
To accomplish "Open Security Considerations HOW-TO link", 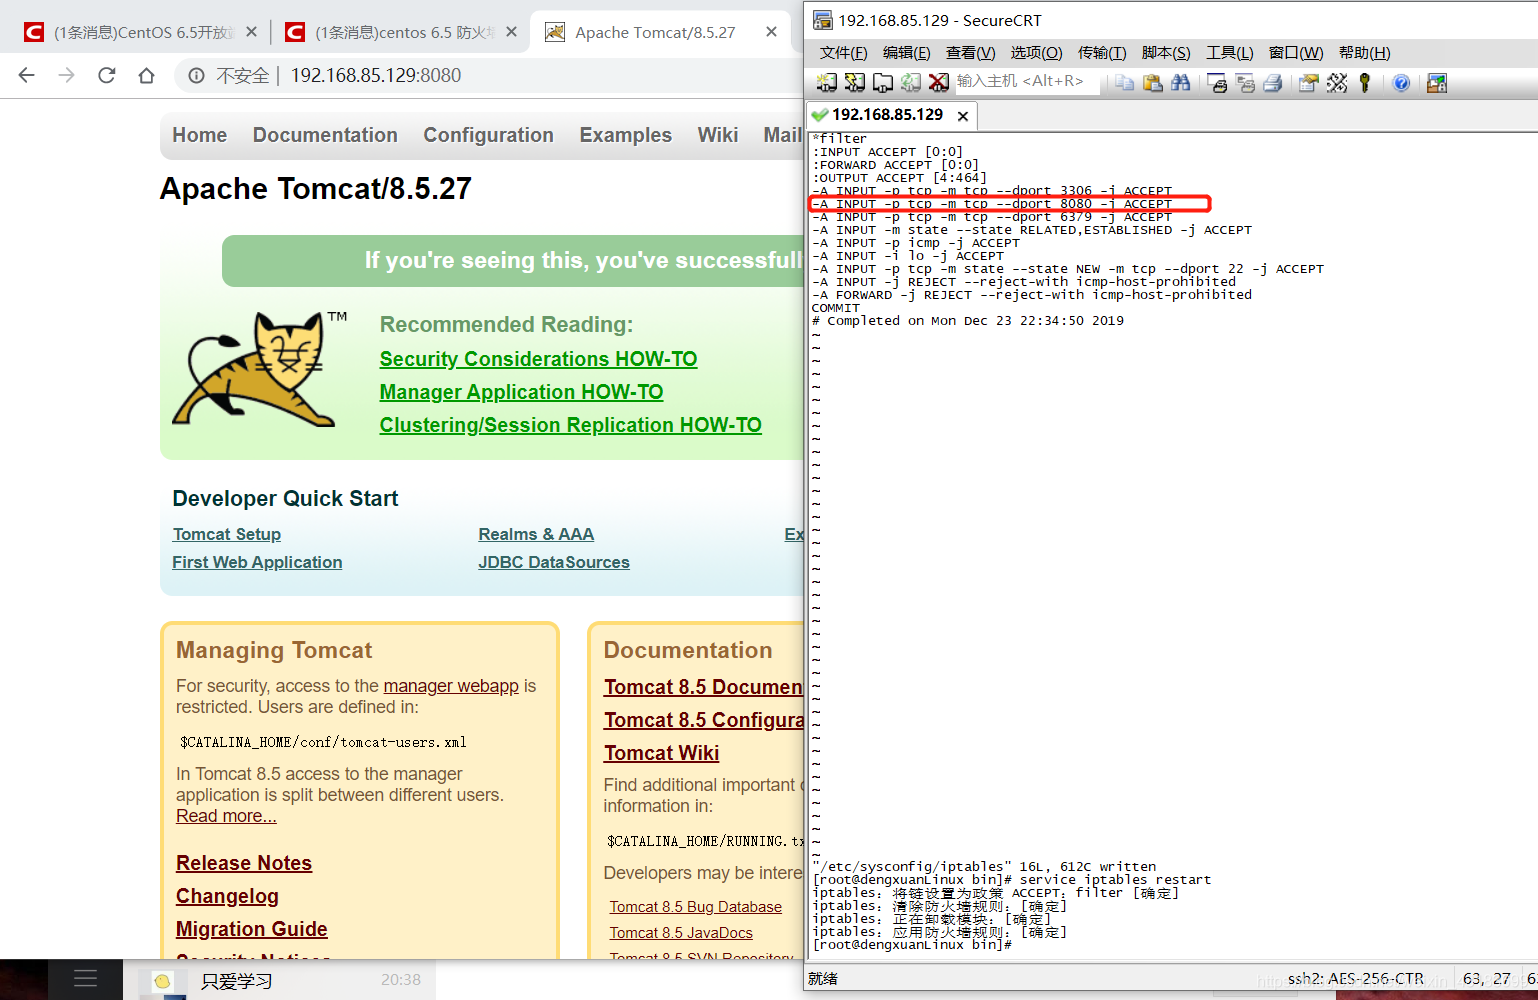I will (538, 359).
